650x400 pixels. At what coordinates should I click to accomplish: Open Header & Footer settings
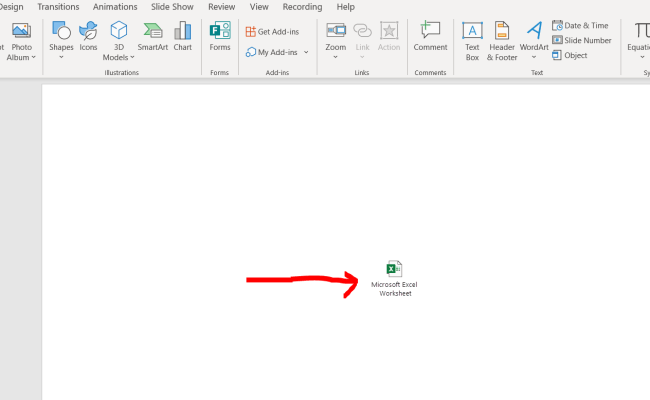coord(502,41)
